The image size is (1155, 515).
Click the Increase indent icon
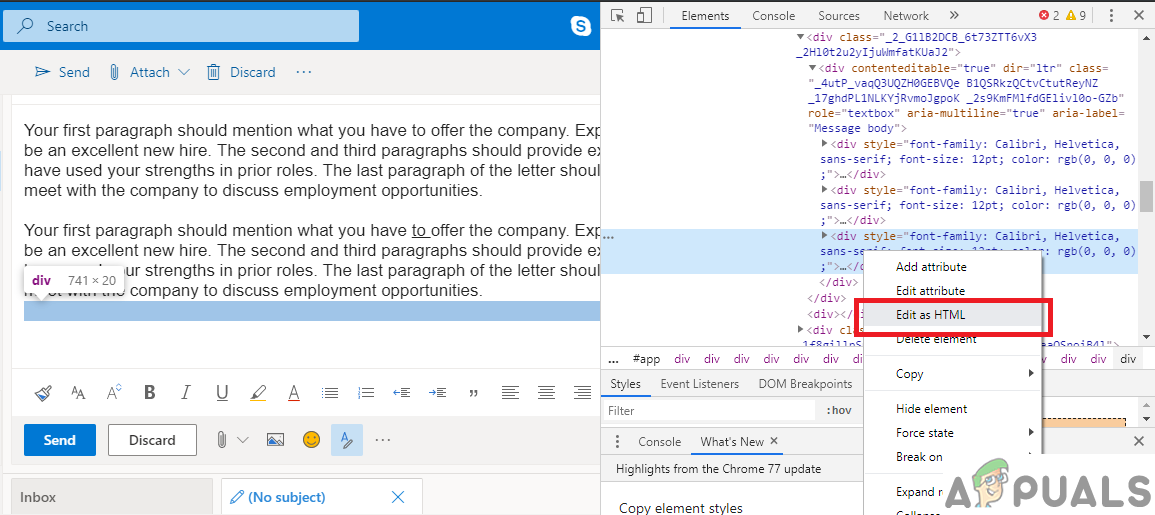pos(438,393)
